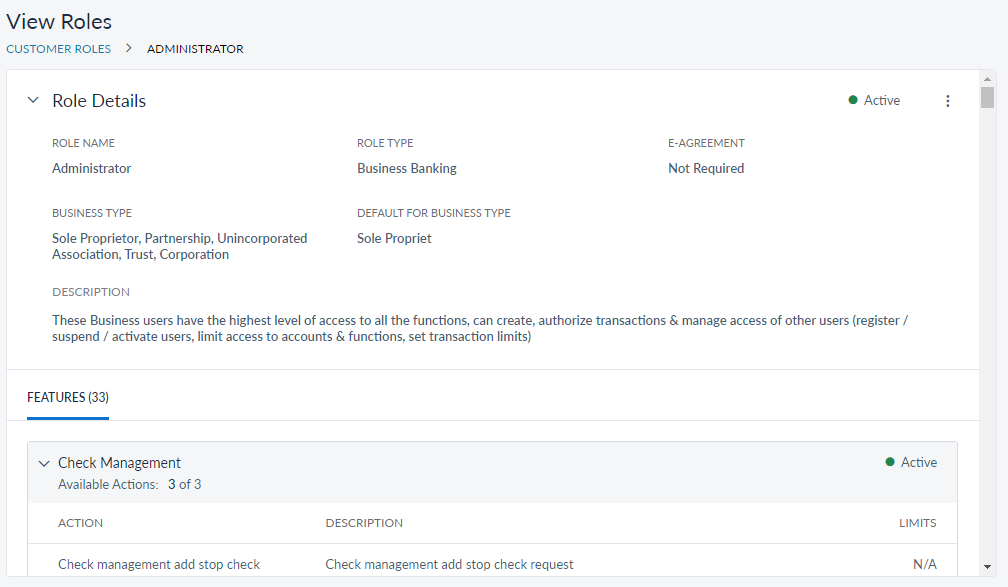Select the Administrator breadcrumb item
Viewport: 1008px width, 587px height.
(195, 49)
